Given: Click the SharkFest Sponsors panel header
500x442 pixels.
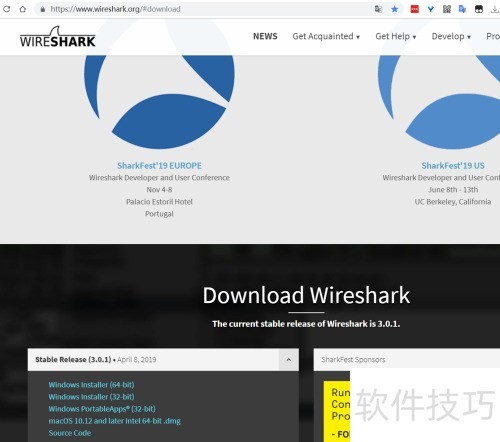Looking at the screenshot, I should coord(407,360).
